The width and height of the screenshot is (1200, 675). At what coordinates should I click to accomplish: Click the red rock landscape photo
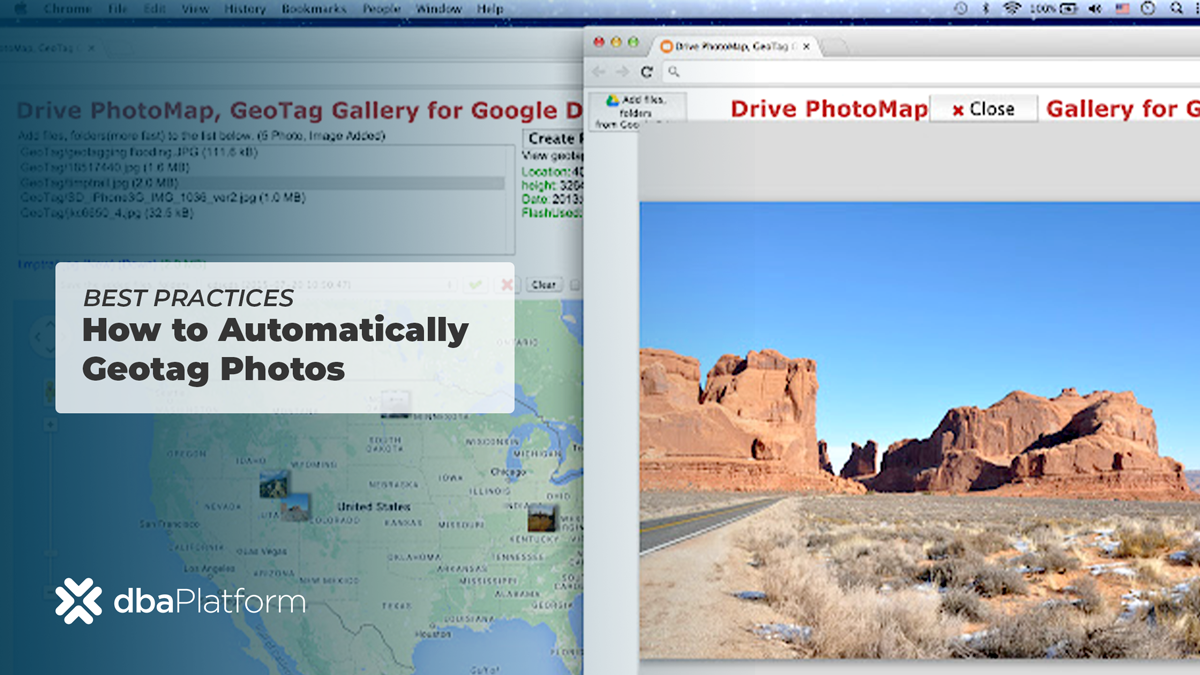coord(919,430)
